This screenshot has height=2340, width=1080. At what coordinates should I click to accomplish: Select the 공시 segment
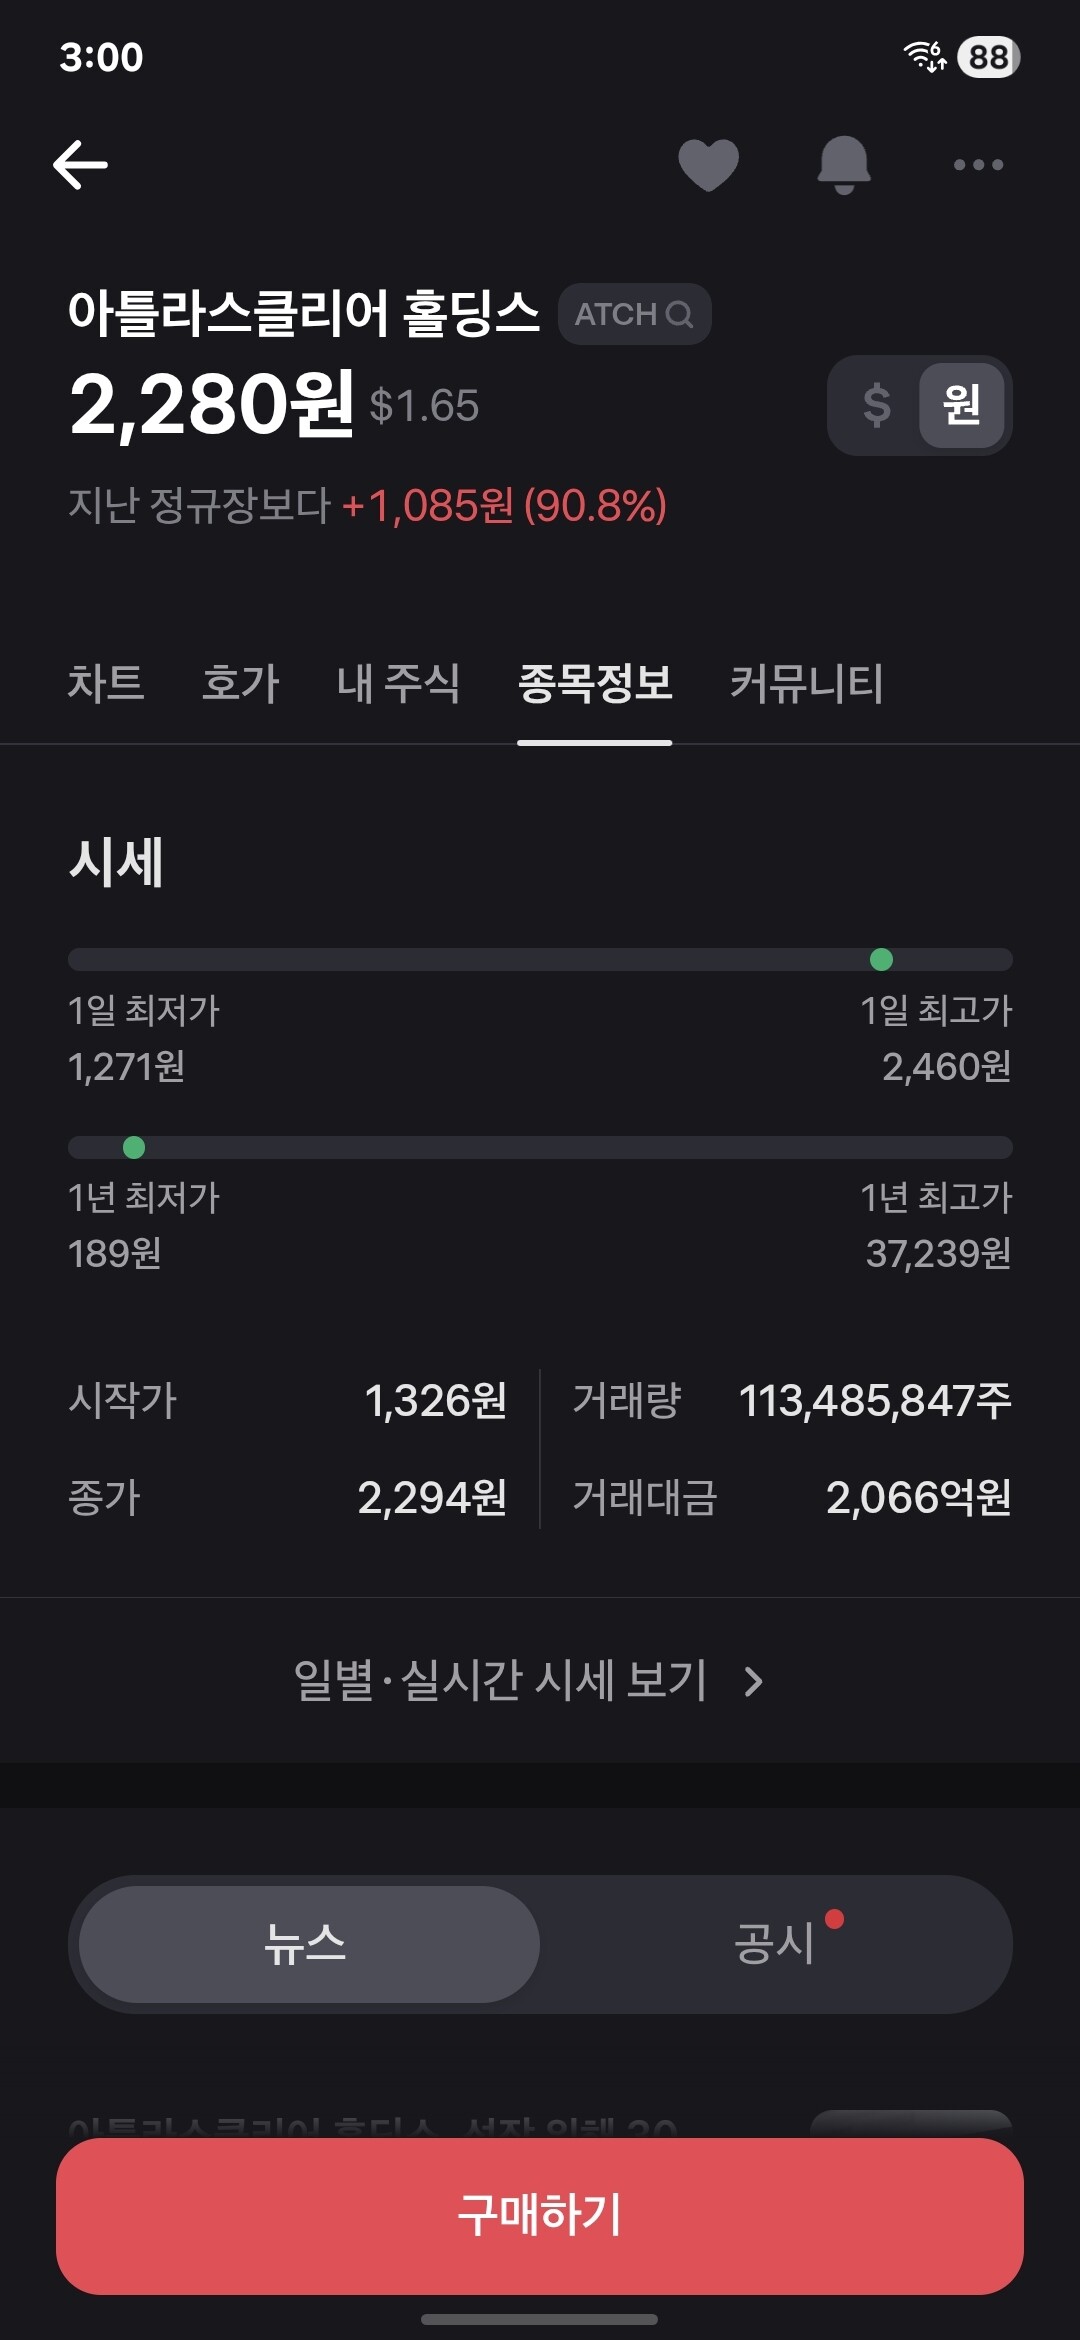775,1944
